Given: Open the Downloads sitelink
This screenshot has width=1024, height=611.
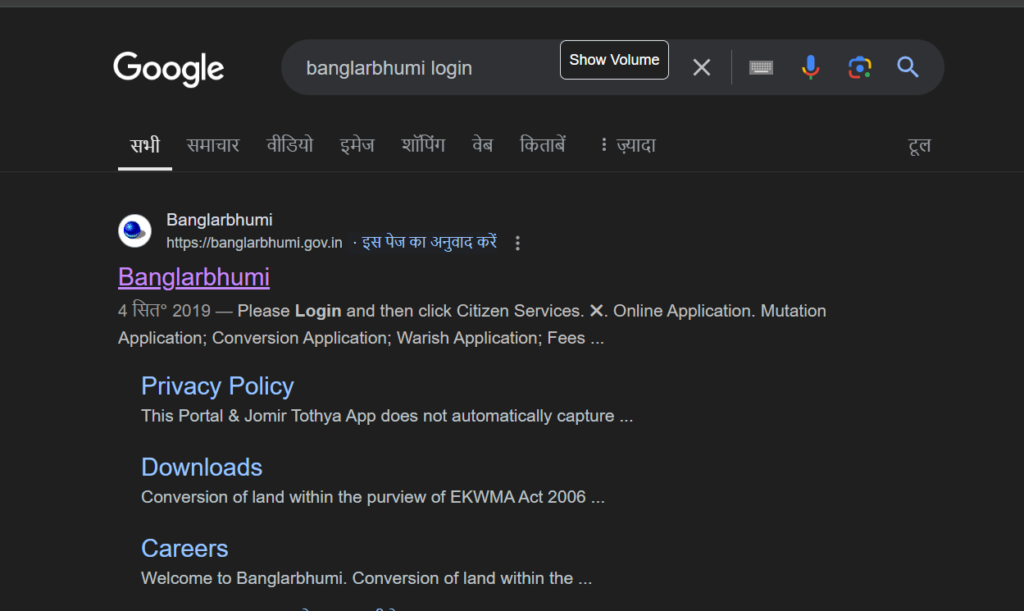Looking at the screenshot, I should point(202,467).
